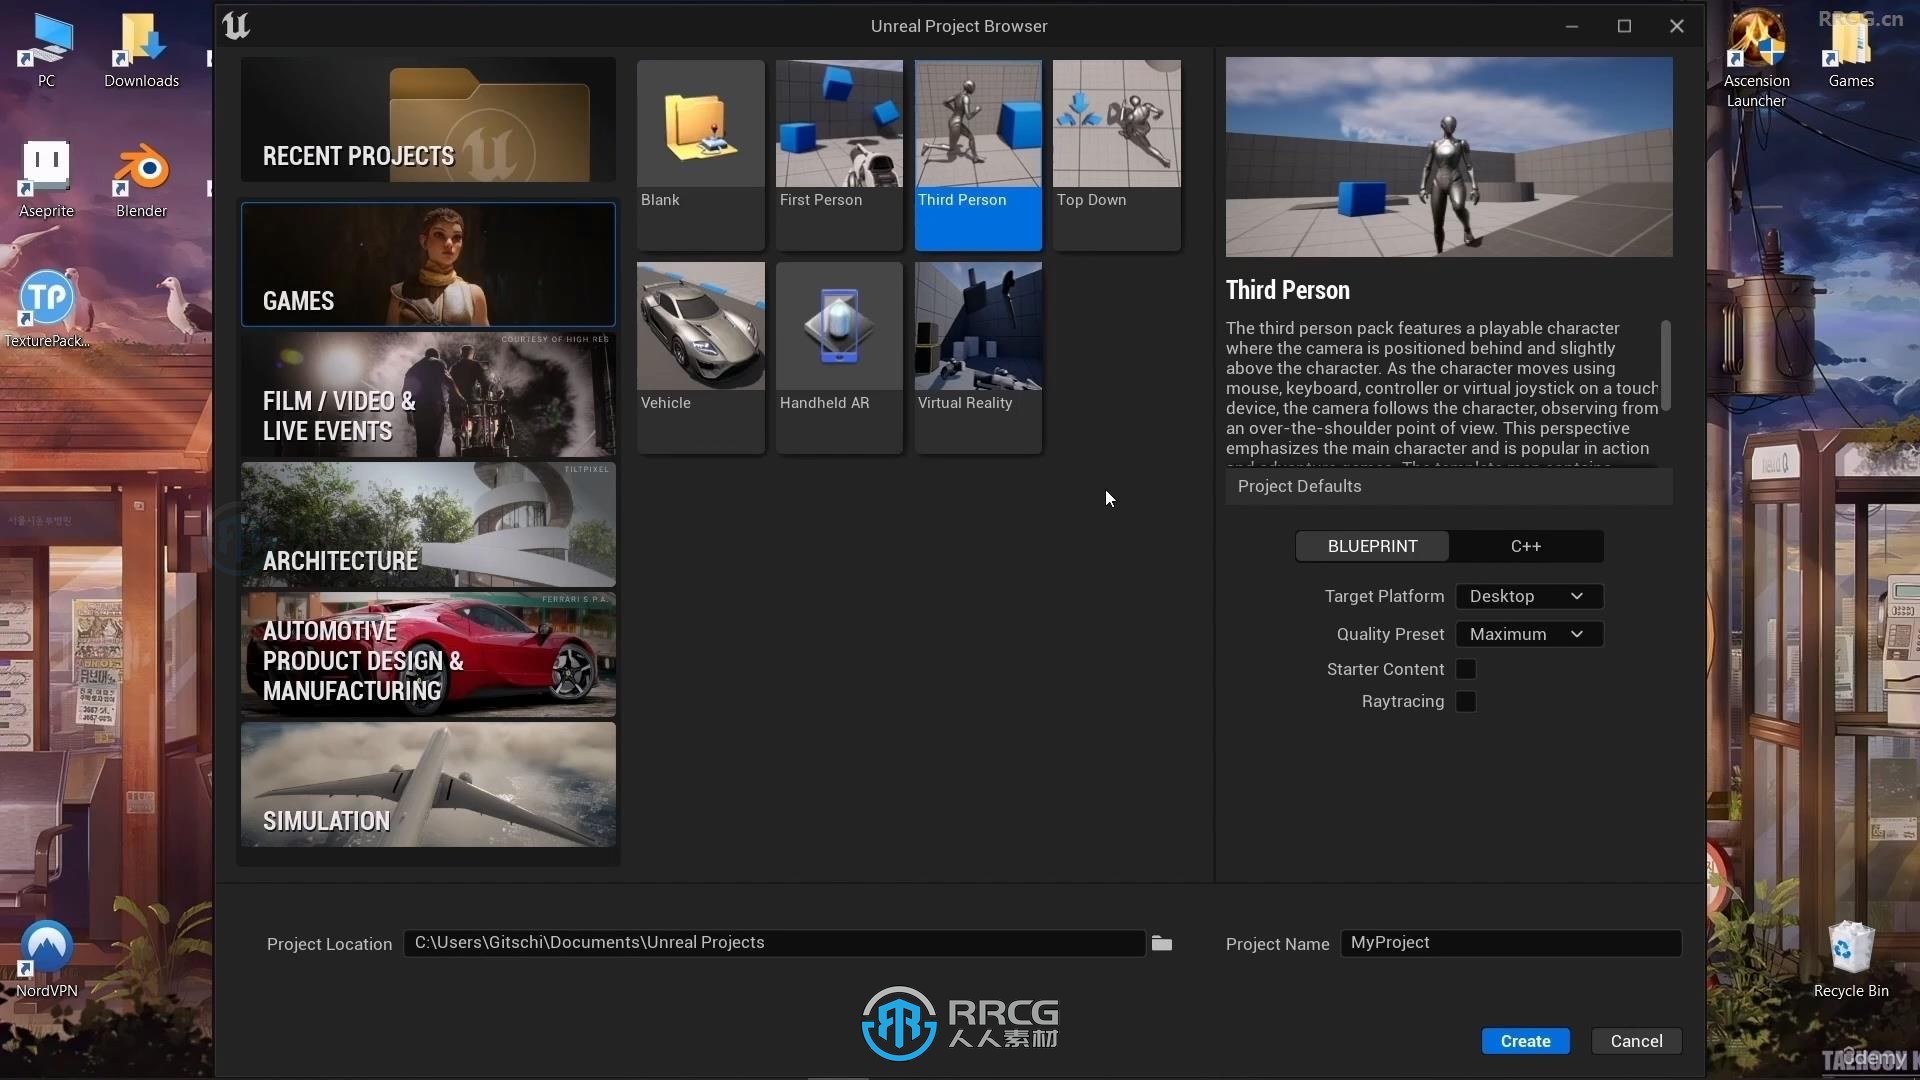This screenshot has height=1080, width=1920.
Task: Open the Recycle Bin
Action: [x=1850, y=958]
